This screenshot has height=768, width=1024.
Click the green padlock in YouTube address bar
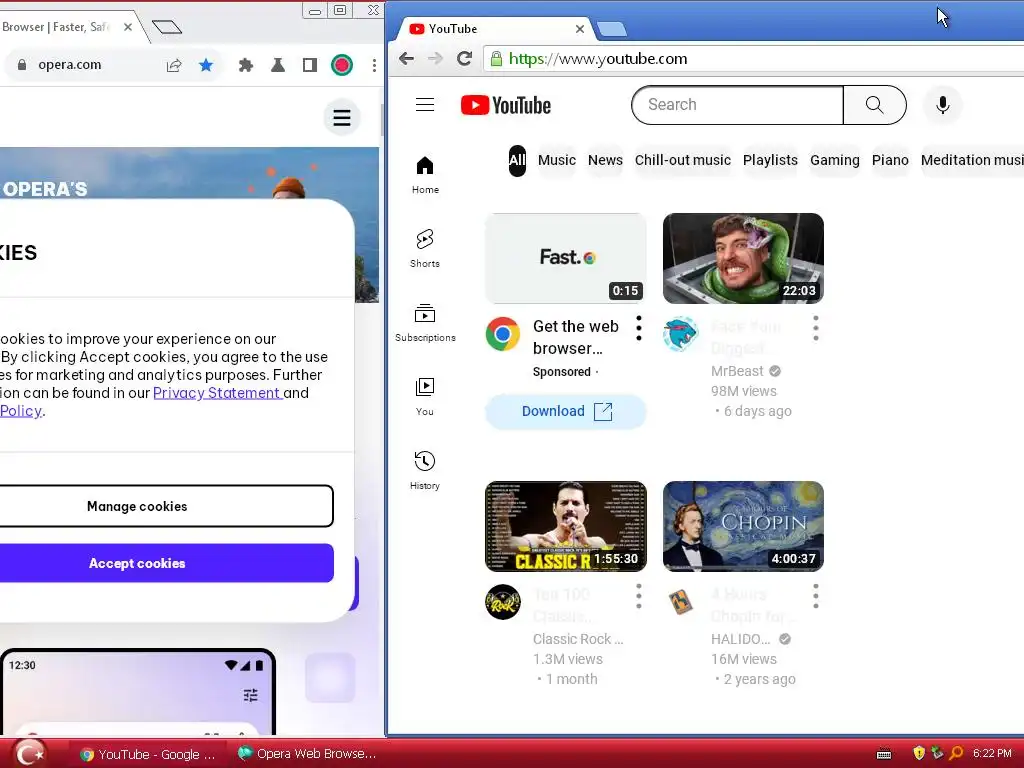496,59
